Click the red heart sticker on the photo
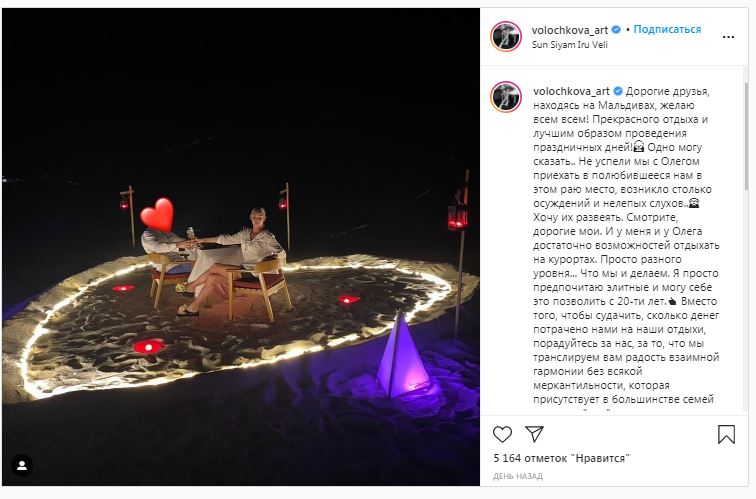Screen dimensions: 756x499 coord(157,215)
